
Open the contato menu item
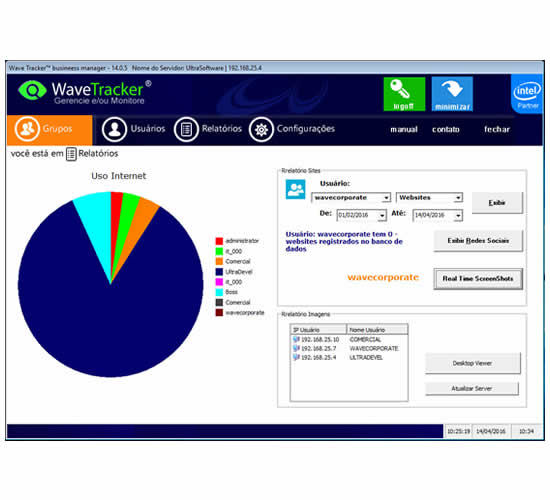(445, 129)
